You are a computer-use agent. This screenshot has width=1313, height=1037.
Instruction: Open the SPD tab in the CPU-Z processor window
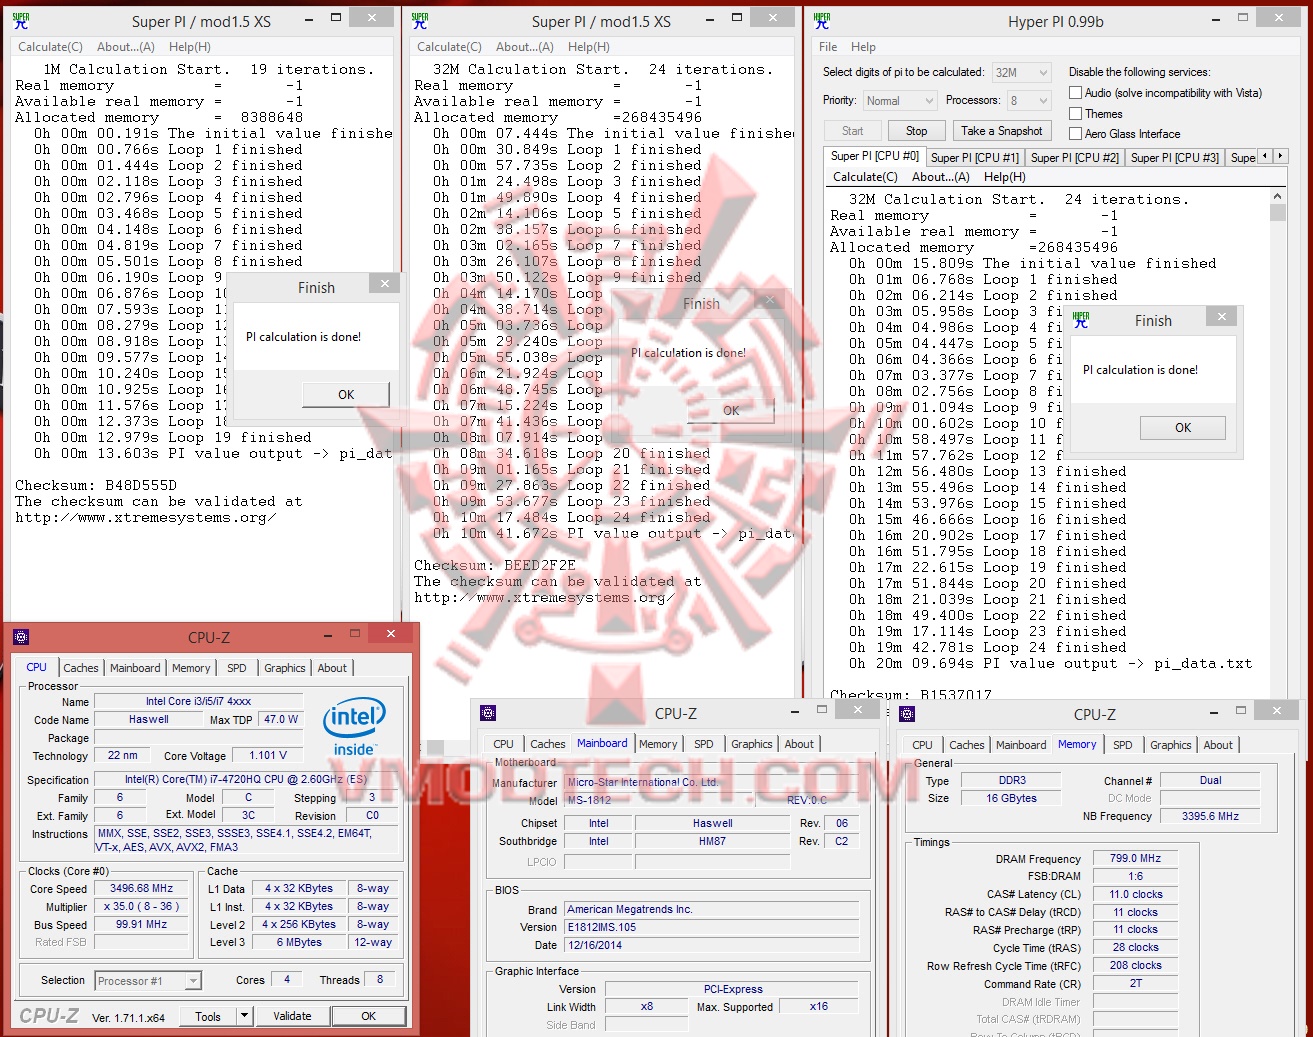pos(237,668)
